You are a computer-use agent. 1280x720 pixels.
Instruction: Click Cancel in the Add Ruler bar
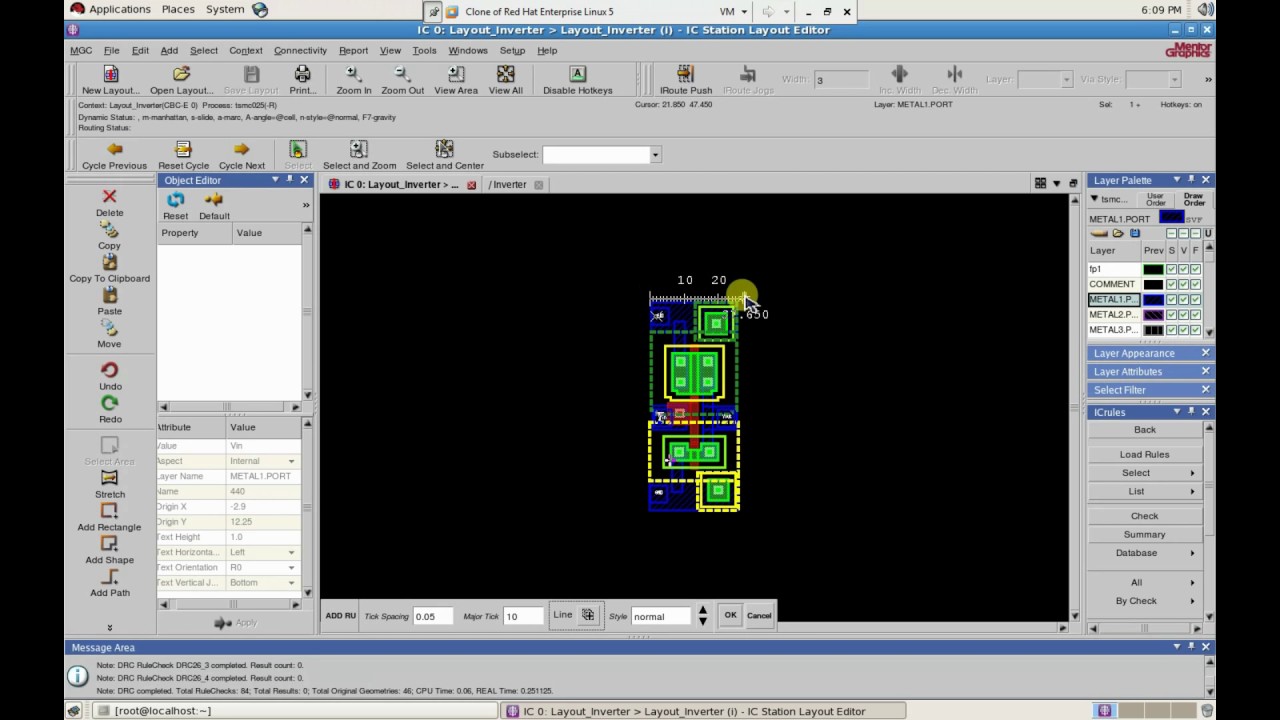coord(759,615)
